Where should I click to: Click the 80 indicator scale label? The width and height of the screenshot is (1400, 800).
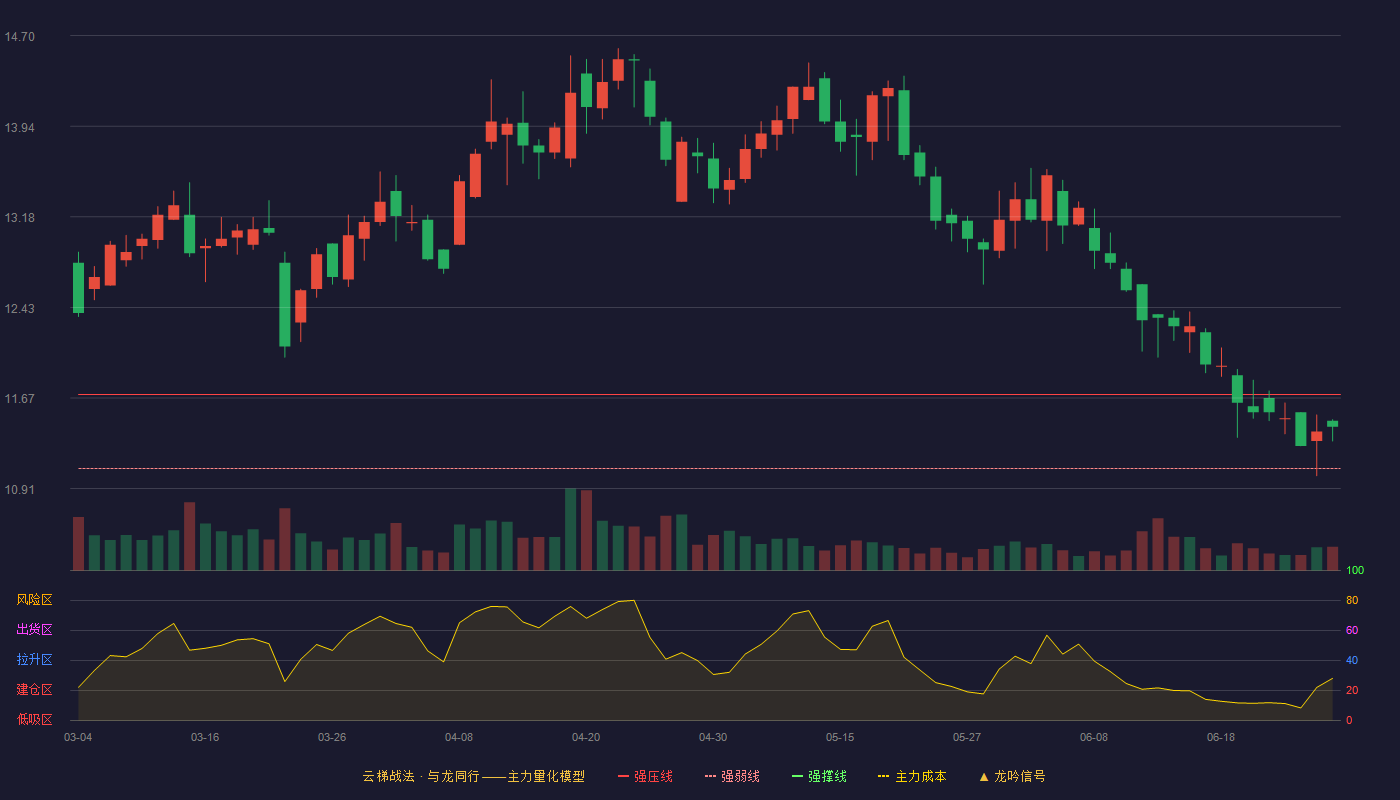tap(1352, 601)
